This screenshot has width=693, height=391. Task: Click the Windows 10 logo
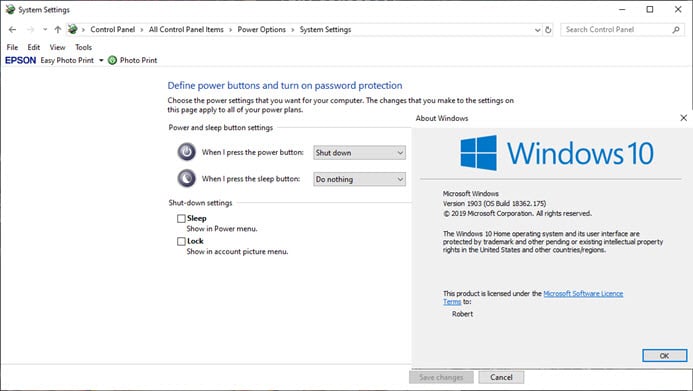point(557,153)
